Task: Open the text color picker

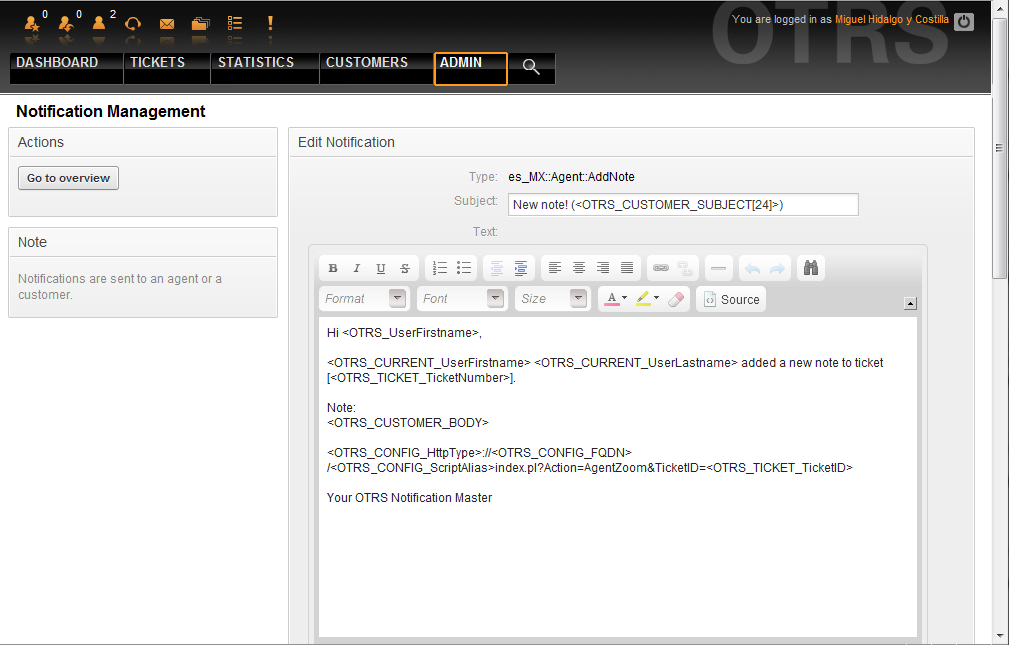Action: 613,299
